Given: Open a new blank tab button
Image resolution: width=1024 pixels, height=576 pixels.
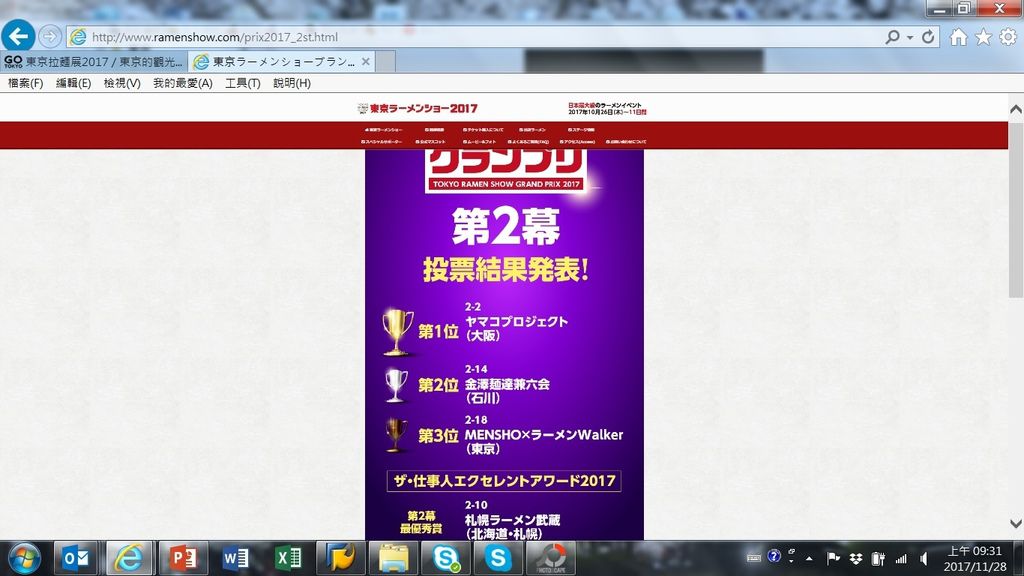Looking at the screenshot, I should pyautogui.click(x=385, y=61).
